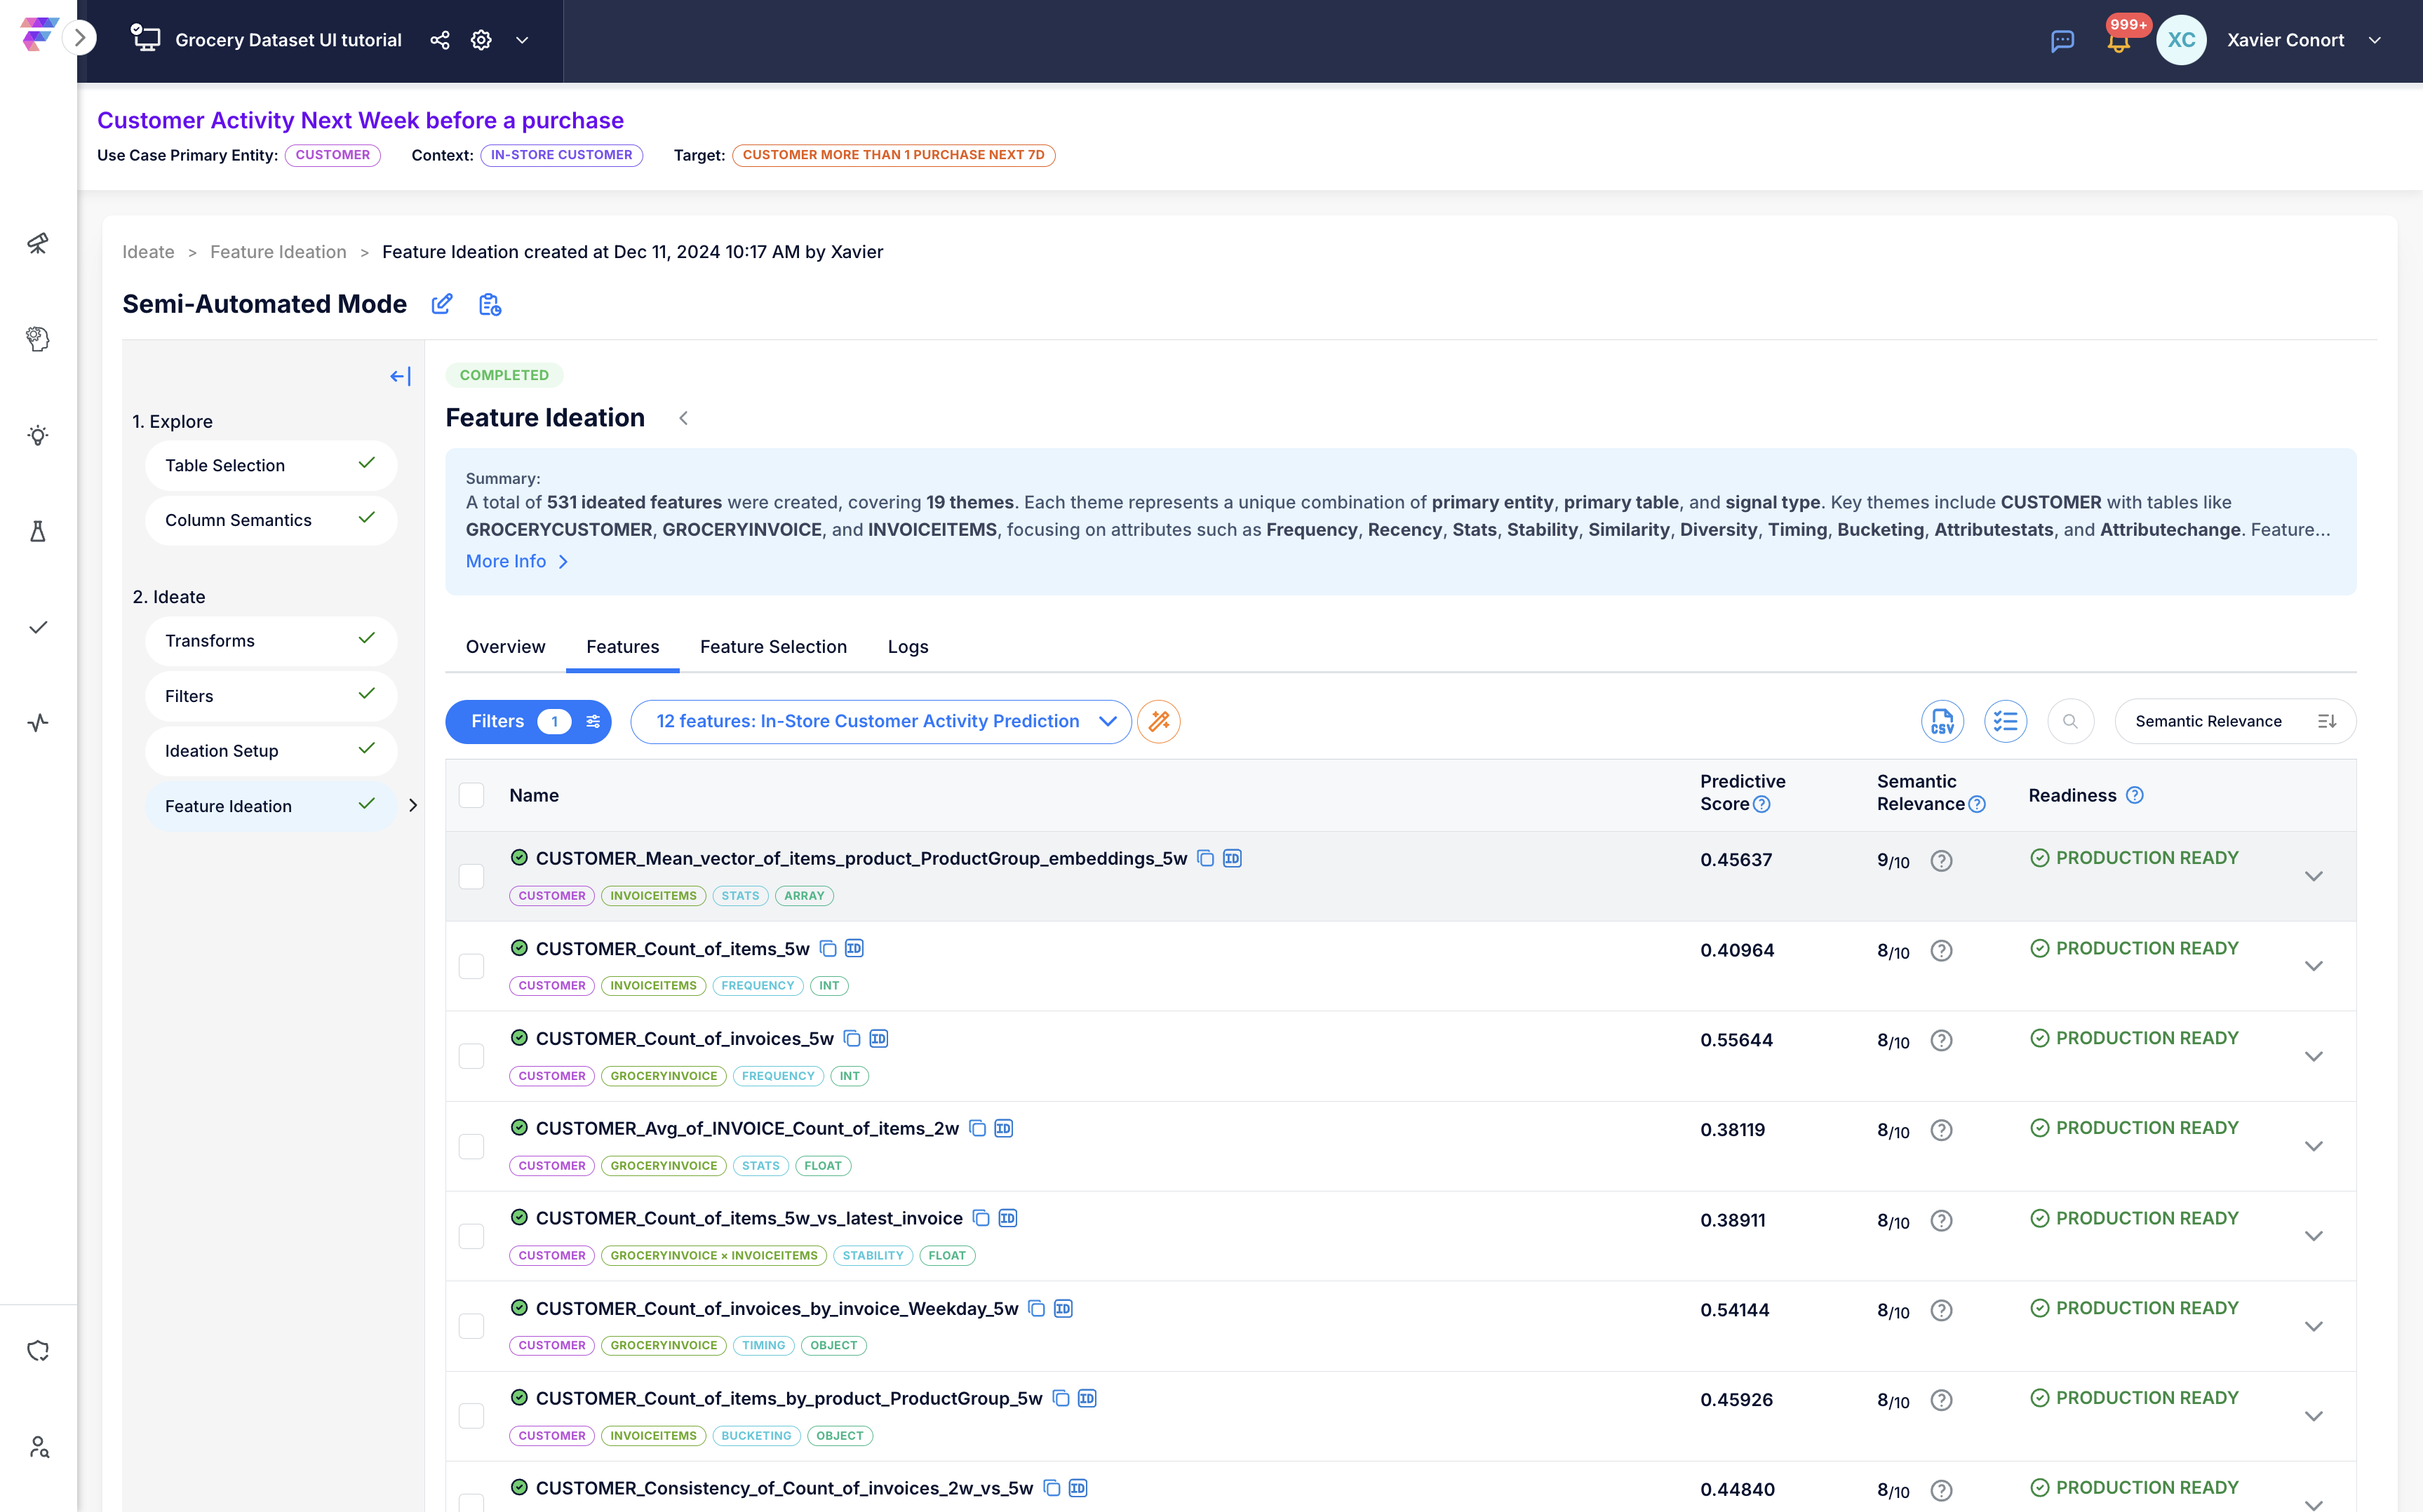Check the Avg_of_INVOICE_Count_of_items_2w row
Screen dimensions: 2423x1512
pyautogui.click(x=471, y=1146)
